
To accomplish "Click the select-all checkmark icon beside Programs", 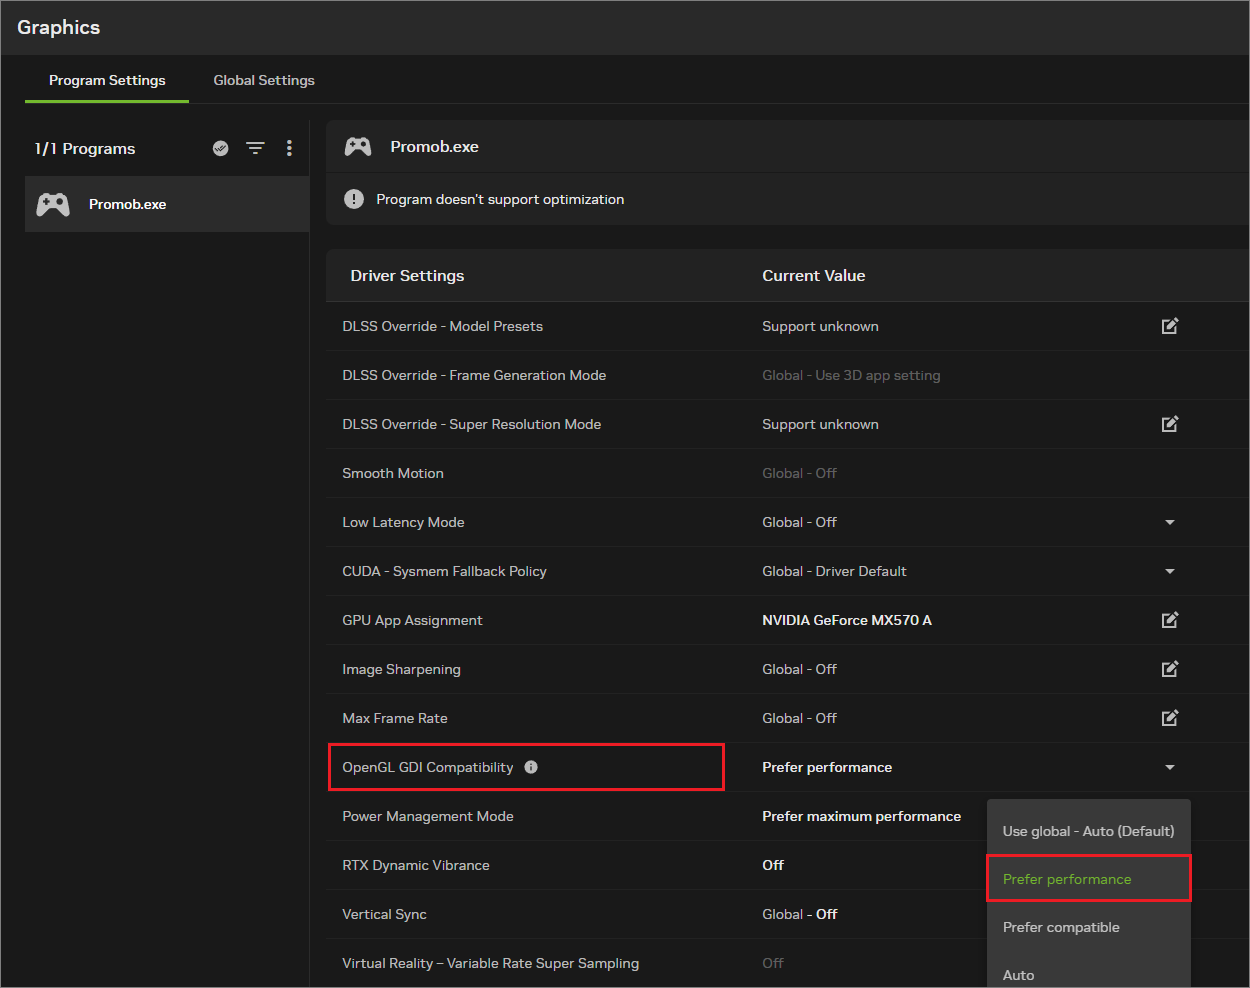I will (221, 148).
